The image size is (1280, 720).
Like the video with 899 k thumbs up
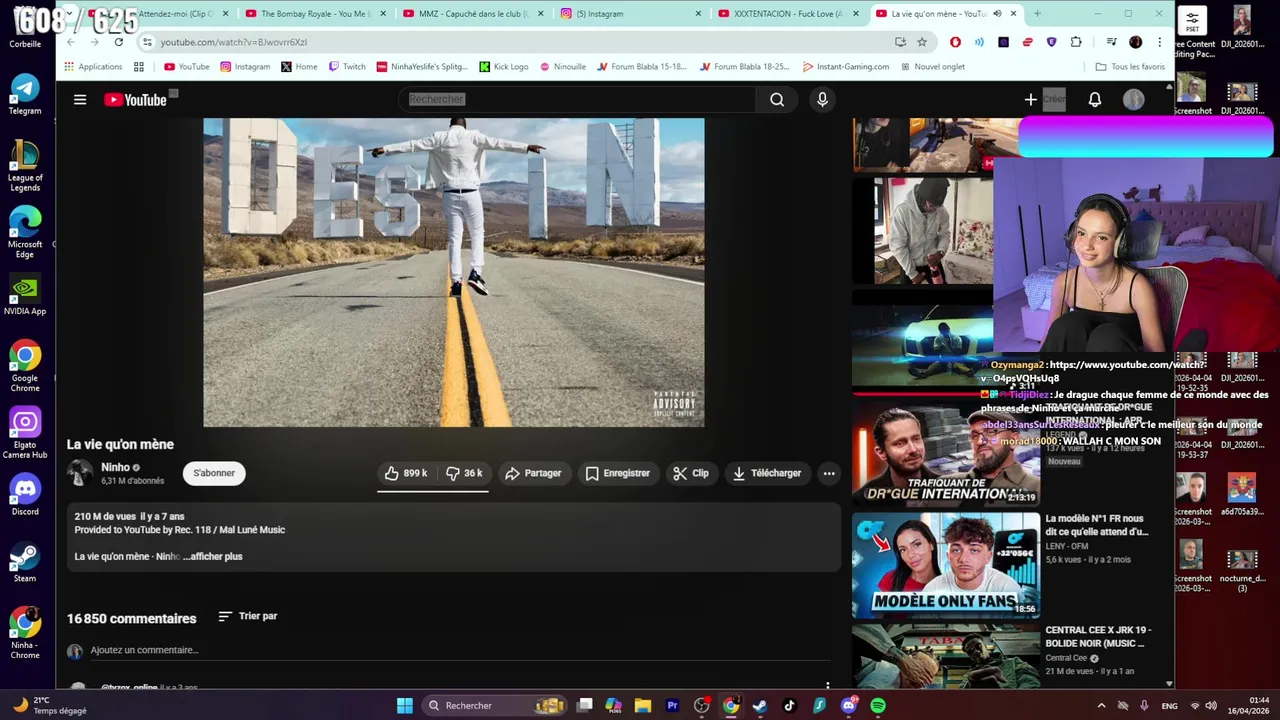pyautogui.click(x=406, y=473)
